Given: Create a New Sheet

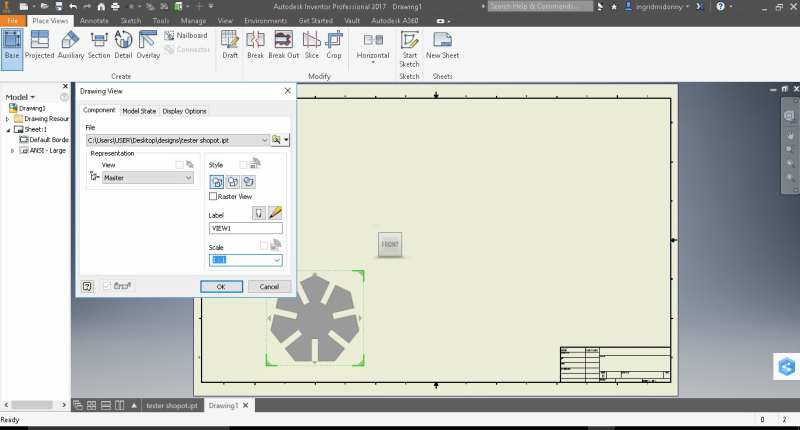Looking at the screenshot, I should (x=442, y=46).
